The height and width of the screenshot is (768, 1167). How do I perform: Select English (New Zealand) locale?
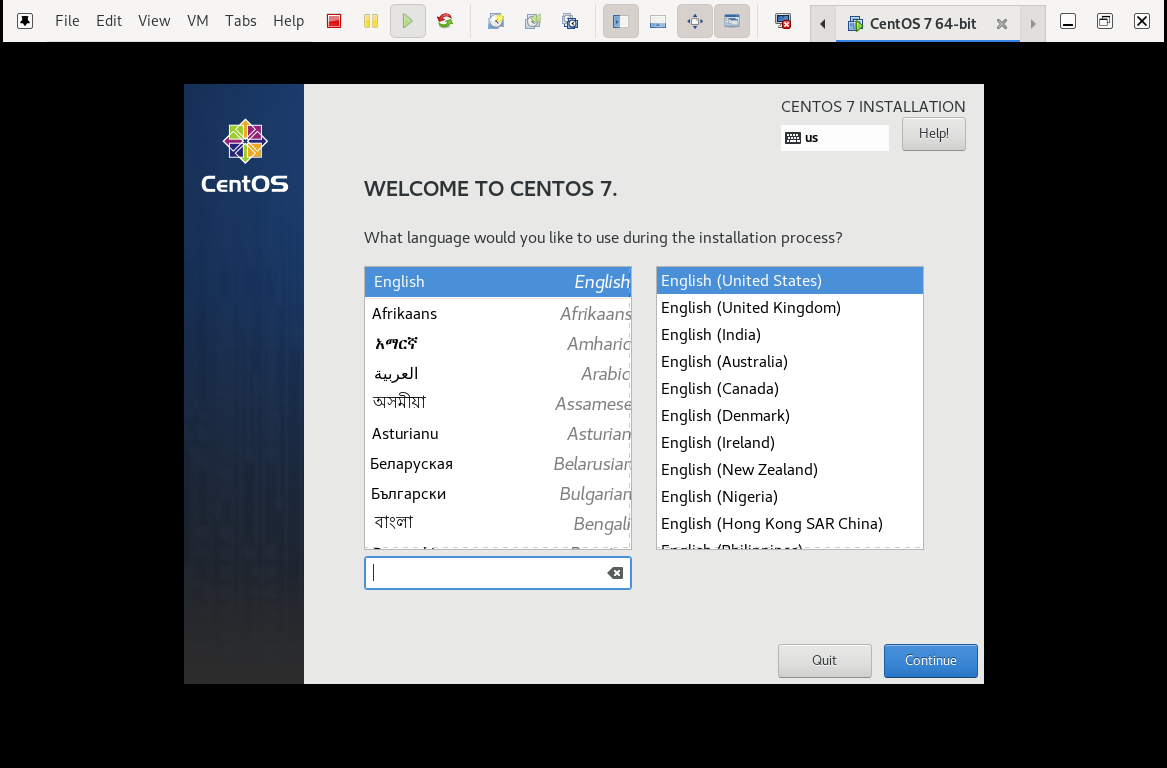click(x=790, y=470)
